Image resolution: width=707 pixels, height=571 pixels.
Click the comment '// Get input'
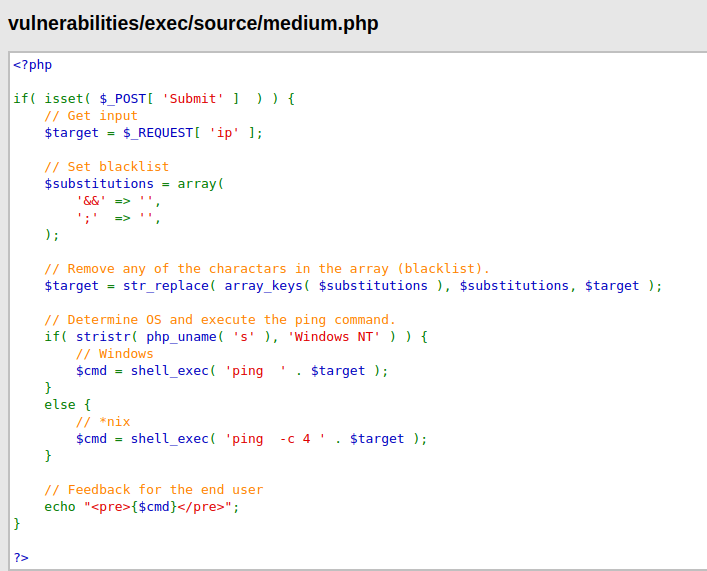click(91, 116)
